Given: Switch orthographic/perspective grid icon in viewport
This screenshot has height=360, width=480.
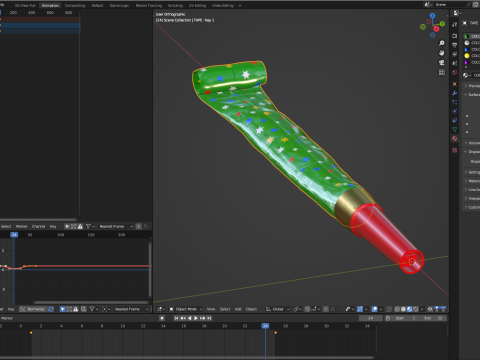Looking at the screenshot, I should coord(442,72).
